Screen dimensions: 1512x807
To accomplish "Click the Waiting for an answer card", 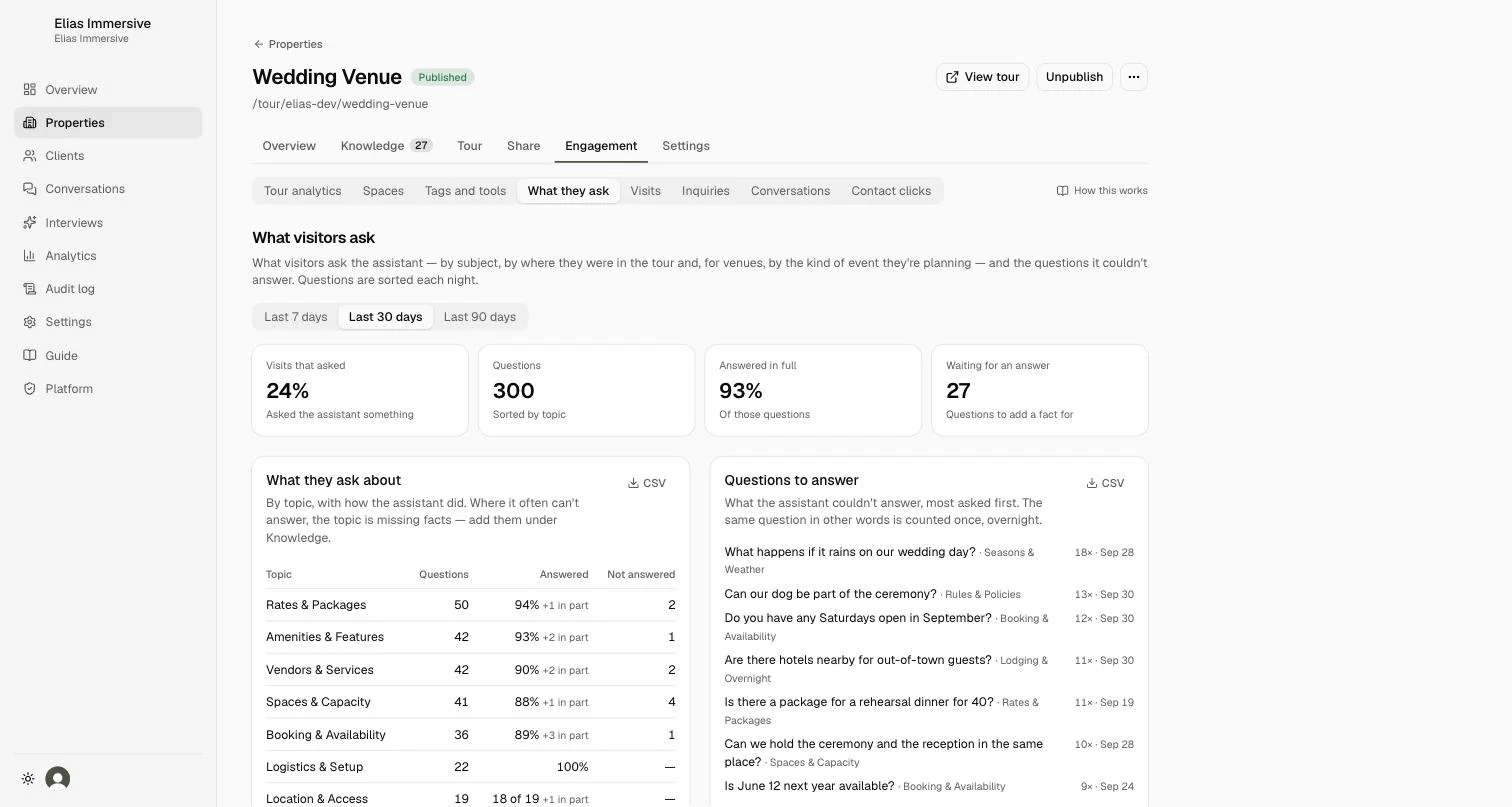I will click(x=1040, y=391).
